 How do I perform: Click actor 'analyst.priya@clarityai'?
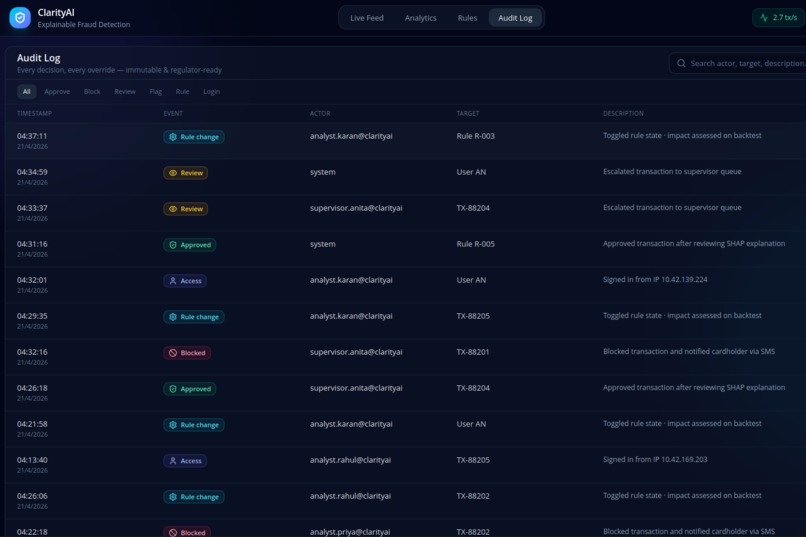pos(350,532)
